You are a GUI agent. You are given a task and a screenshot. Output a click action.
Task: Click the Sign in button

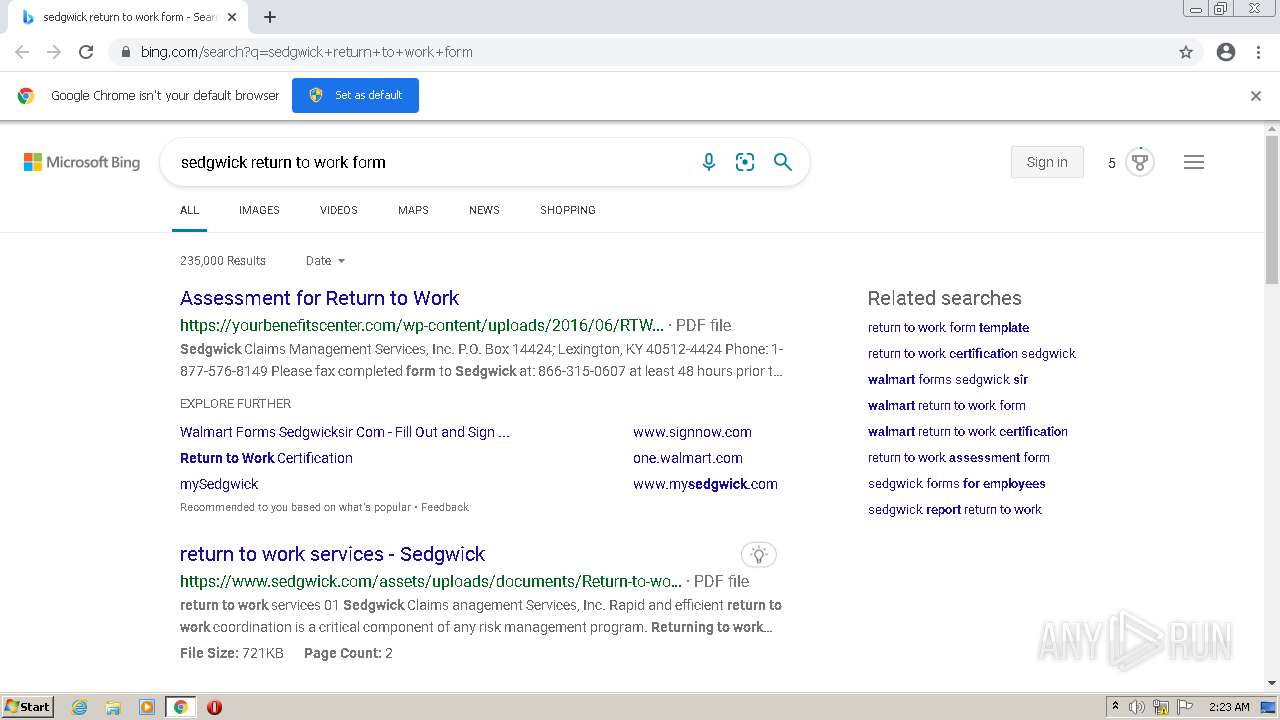1047,162
